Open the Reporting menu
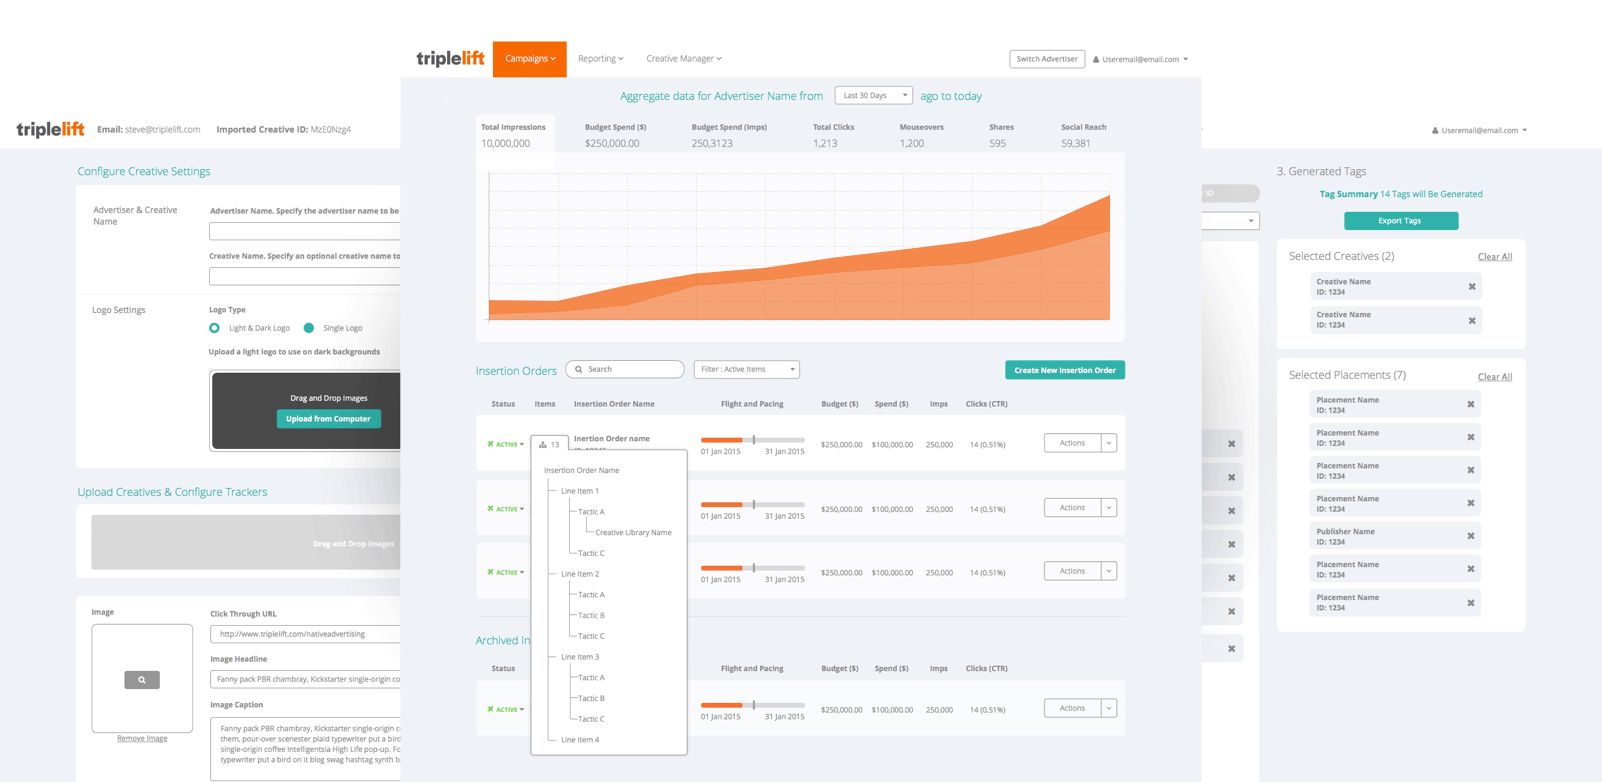Image resolution: width=1602 pixels, height=782 pixels. tap(600, 59)
